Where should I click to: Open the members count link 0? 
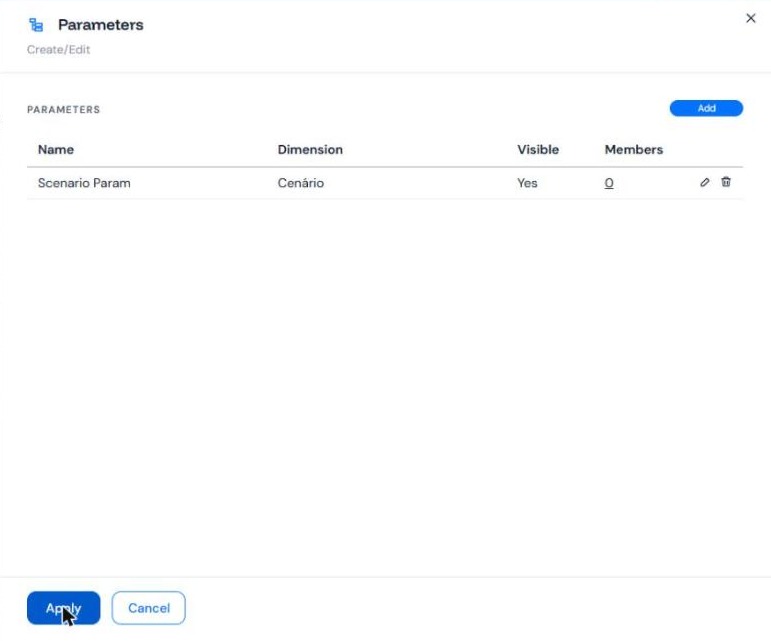609,183
